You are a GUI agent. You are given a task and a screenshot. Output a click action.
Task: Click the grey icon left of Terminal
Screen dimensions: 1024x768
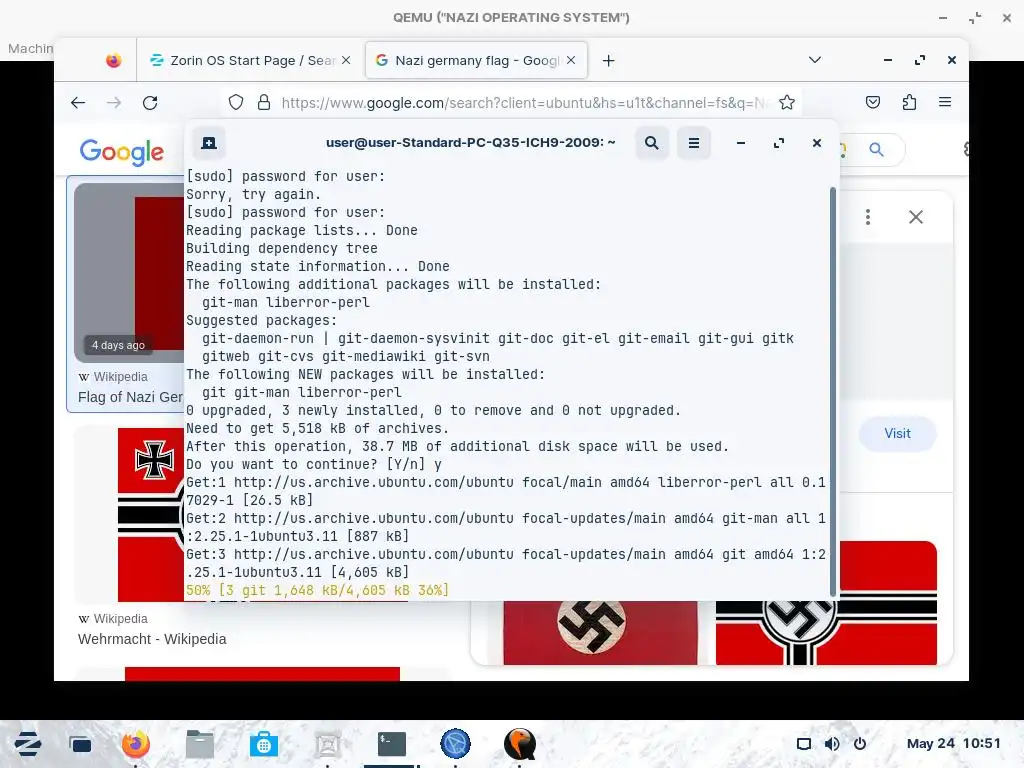click(328, 744)
